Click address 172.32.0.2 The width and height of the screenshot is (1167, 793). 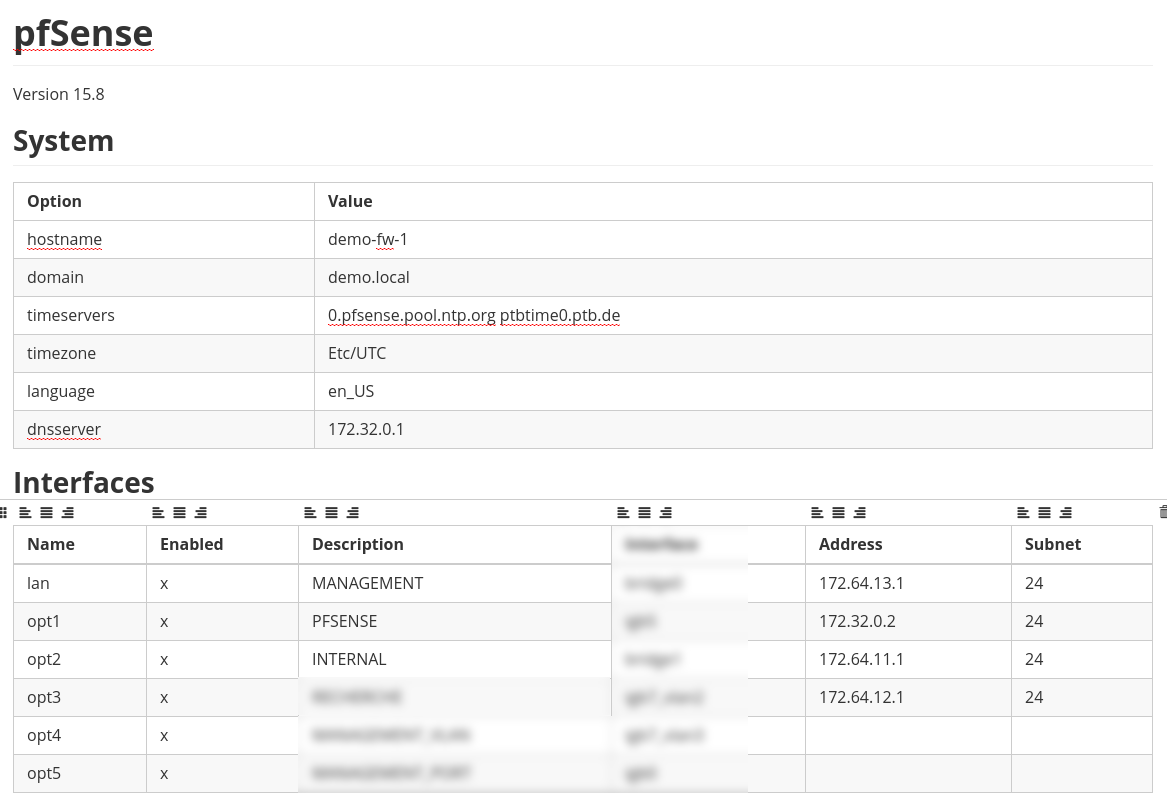857,621
